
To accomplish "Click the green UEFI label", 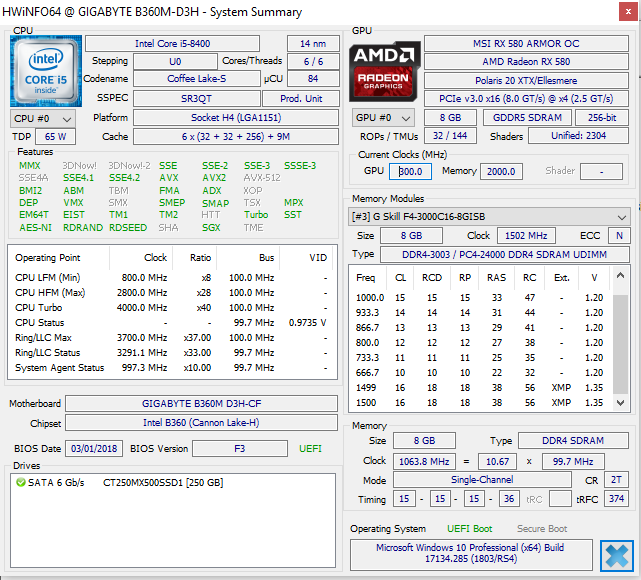I will point(310,449).
